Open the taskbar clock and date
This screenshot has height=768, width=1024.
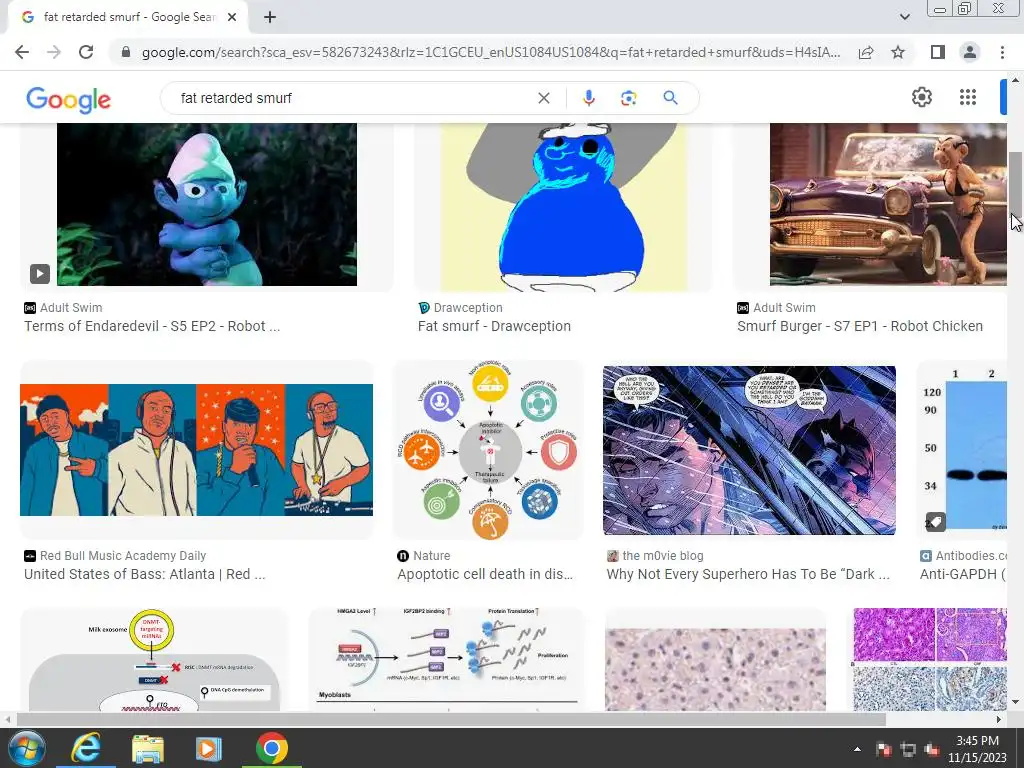click(977, 749)
